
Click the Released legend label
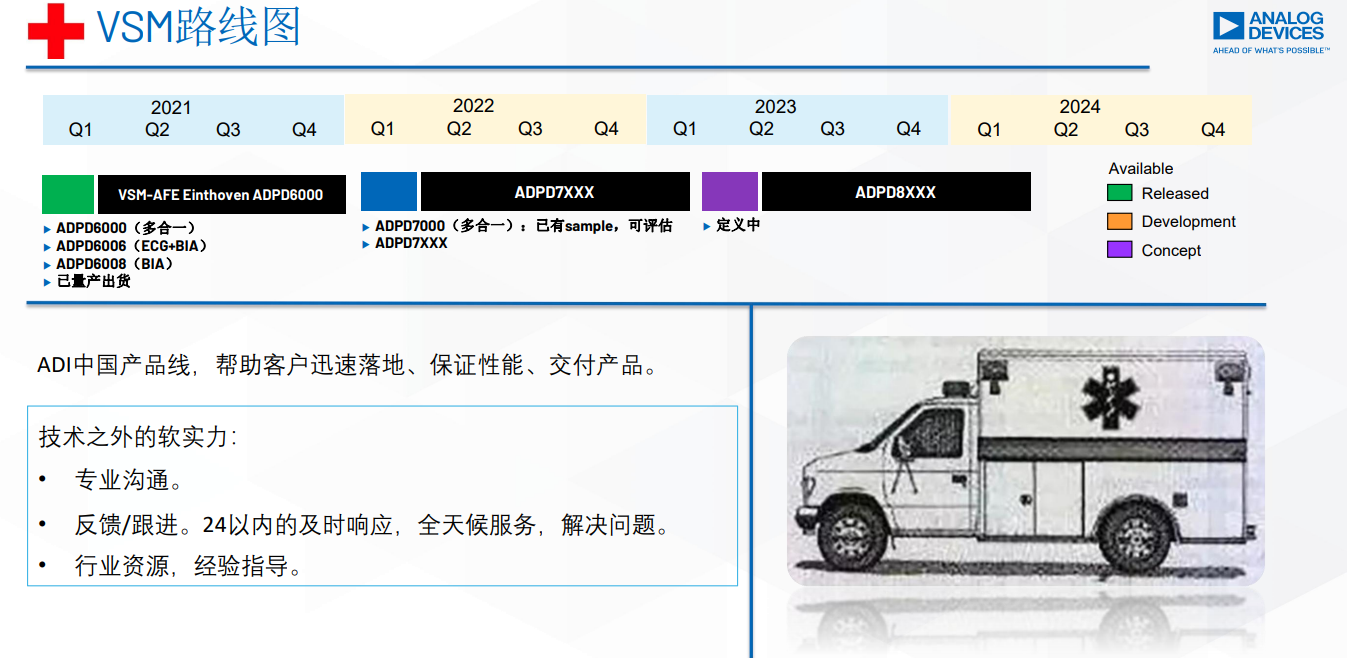click(x=1175, y=194)
